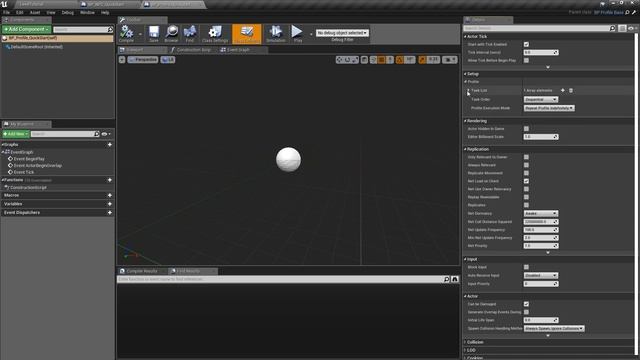The height and width of the screenshot is (360, 640).
Task: Open Profile Execution Mode dropdown
Action: tap(549, 108)
